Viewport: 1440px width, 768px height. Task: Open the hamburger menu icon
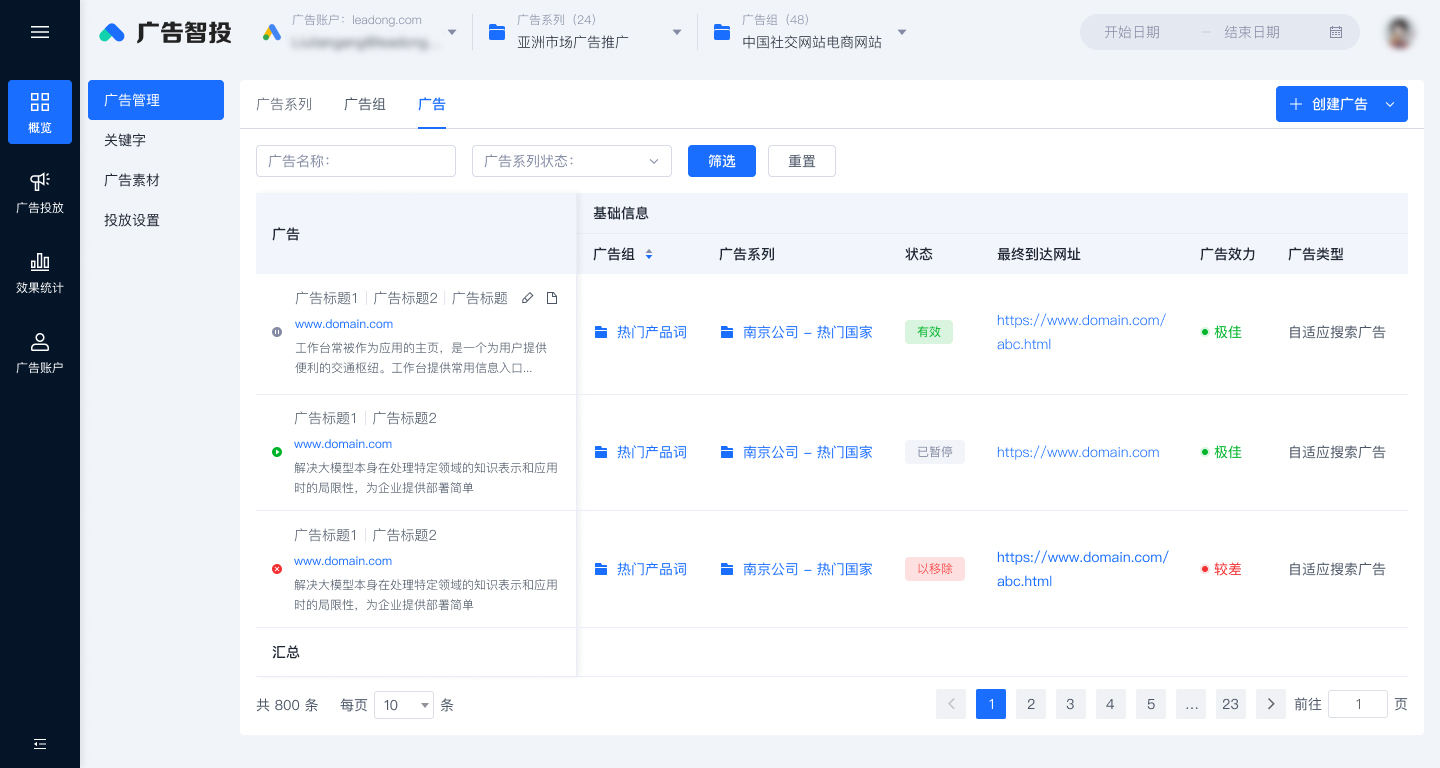click(40, 32)
